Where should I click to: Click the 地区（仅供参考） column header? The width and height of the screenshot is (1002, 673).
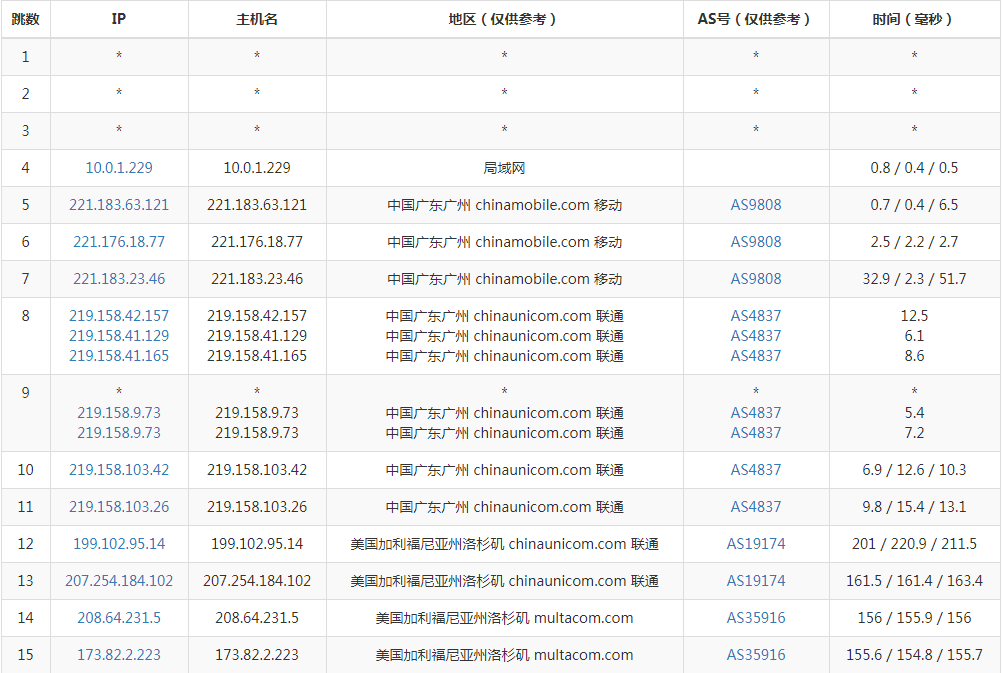point(504,19)
